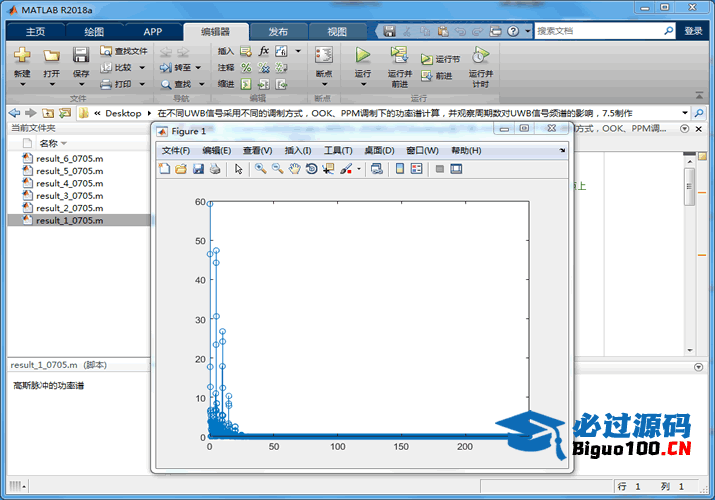Click the Go To (转至) icon

tap(166, 68)
